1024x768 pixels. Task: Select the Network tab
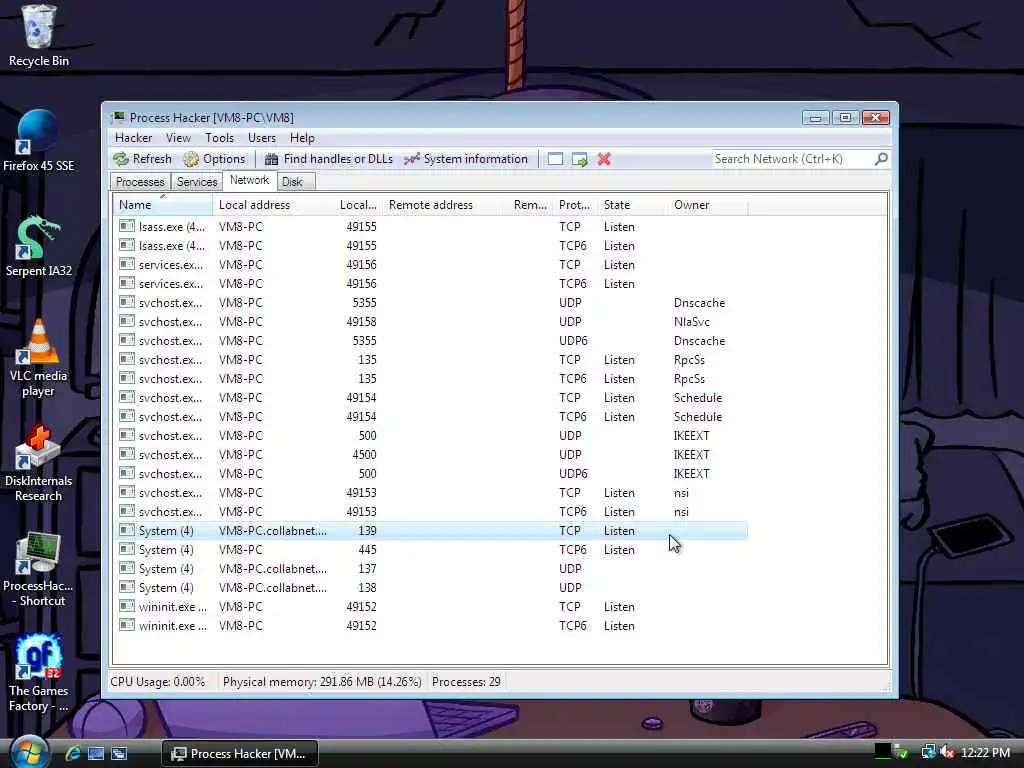(249, 180)
